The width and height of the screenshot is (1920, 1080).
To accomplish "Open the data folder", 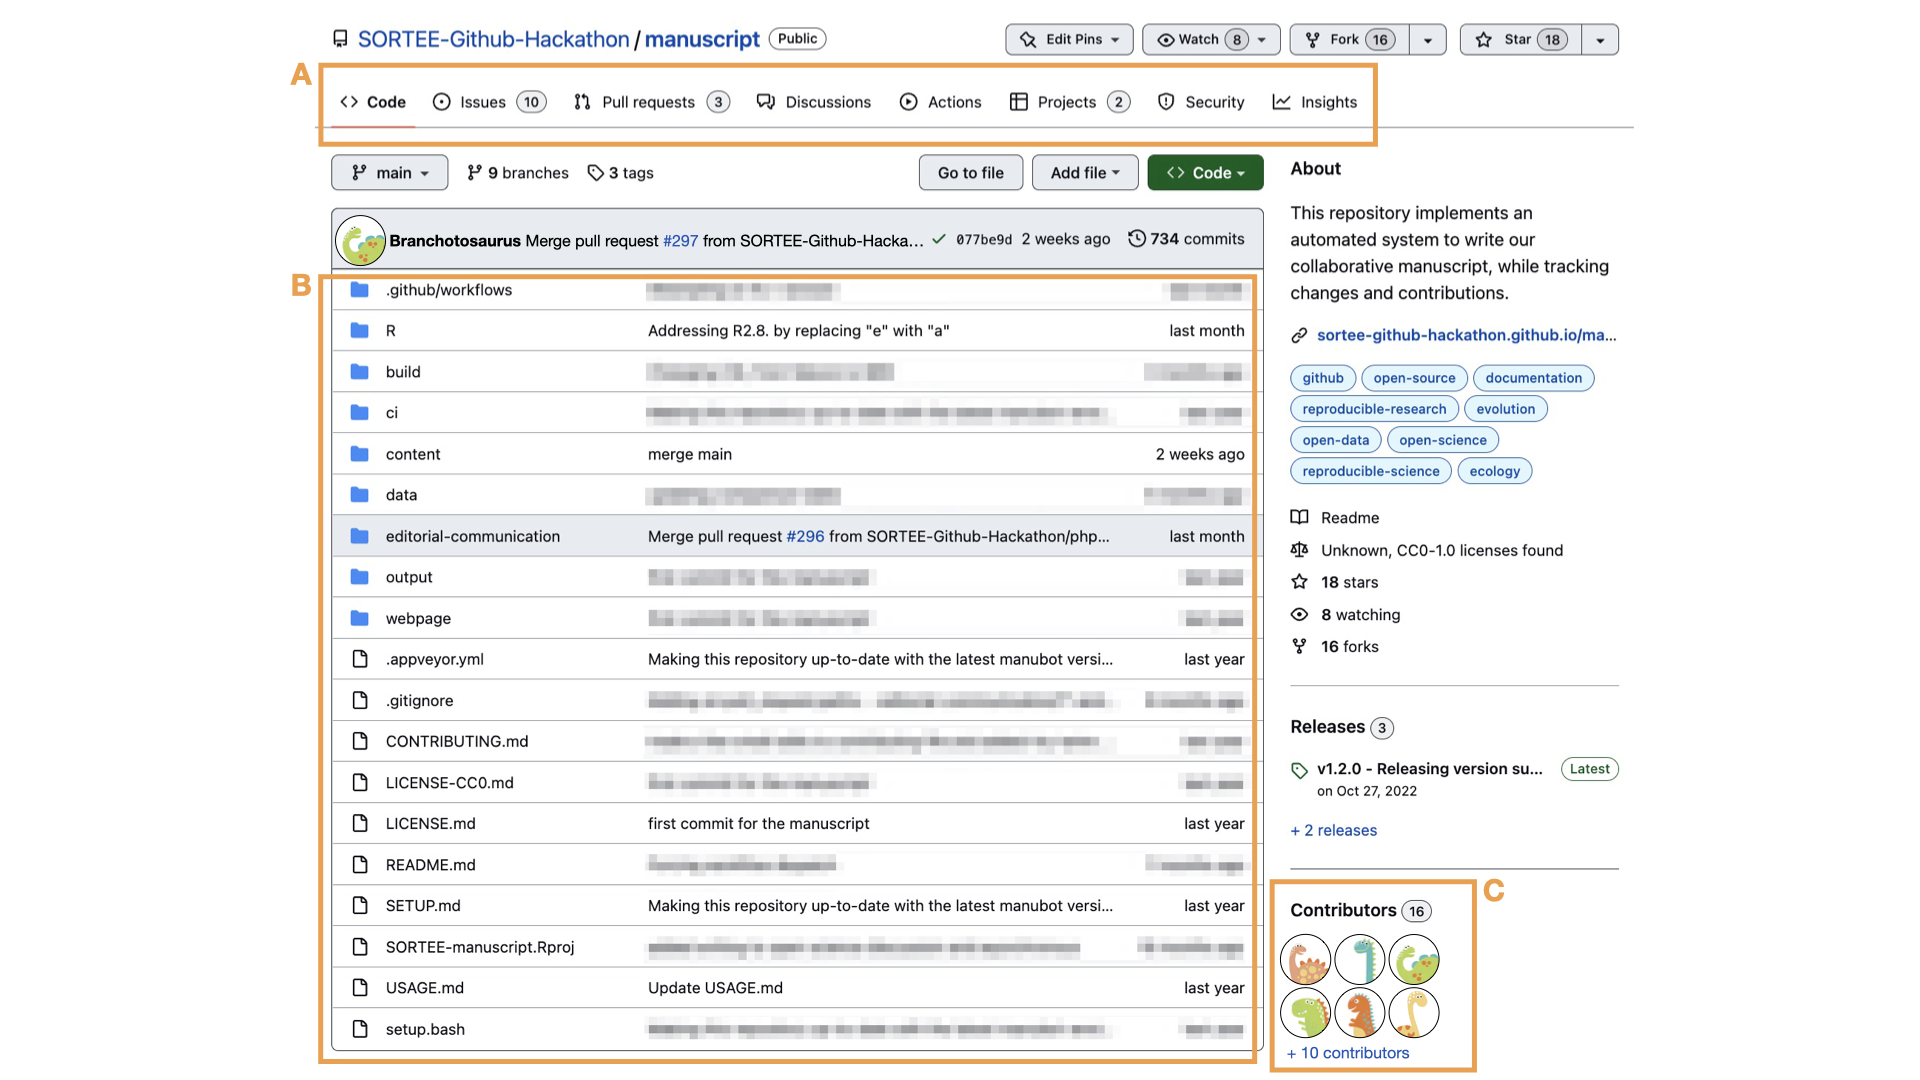I will 402,495.
